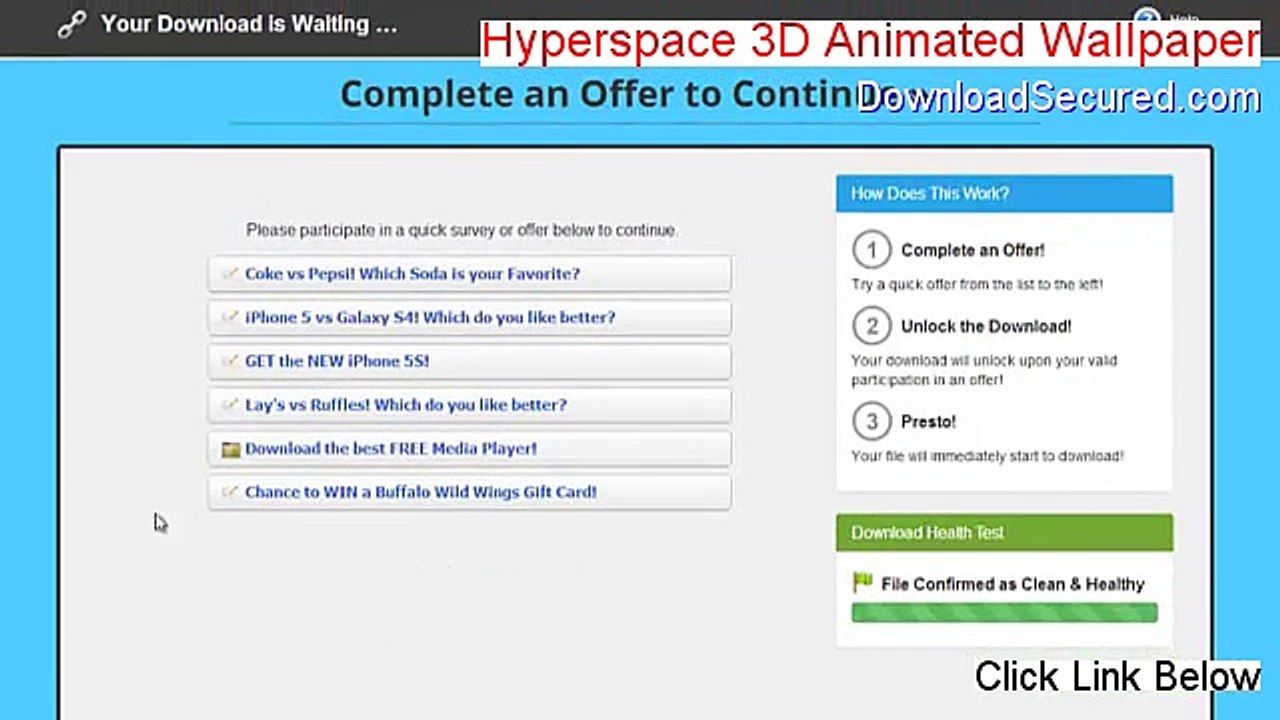1280x720 pixels.
Task: Select the GET the NEW iPhone 5S offer
Action: tap(470, 362)
